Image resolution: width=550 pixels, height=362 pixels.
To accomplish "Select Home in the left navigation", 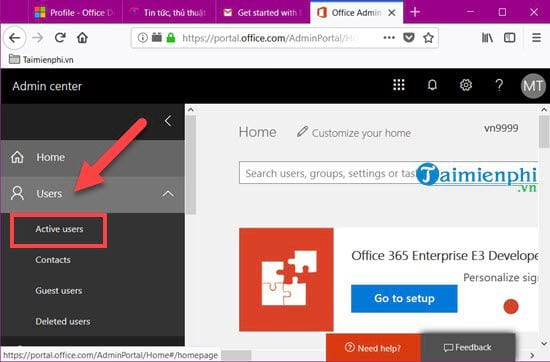I will pos(93,157).
